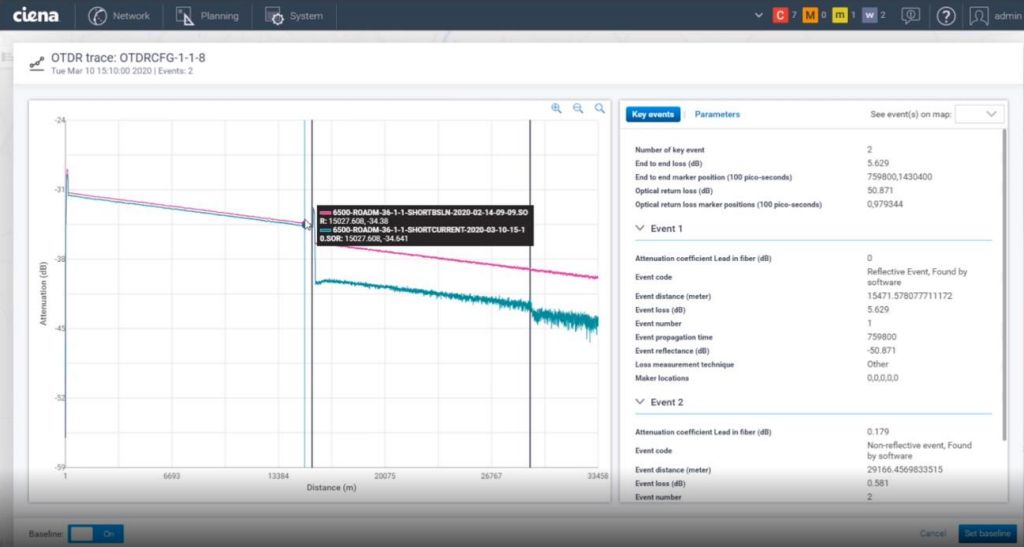1024x547 pixels.
Task: Click the Event propagation time value 759800
Action: [882, 337]
